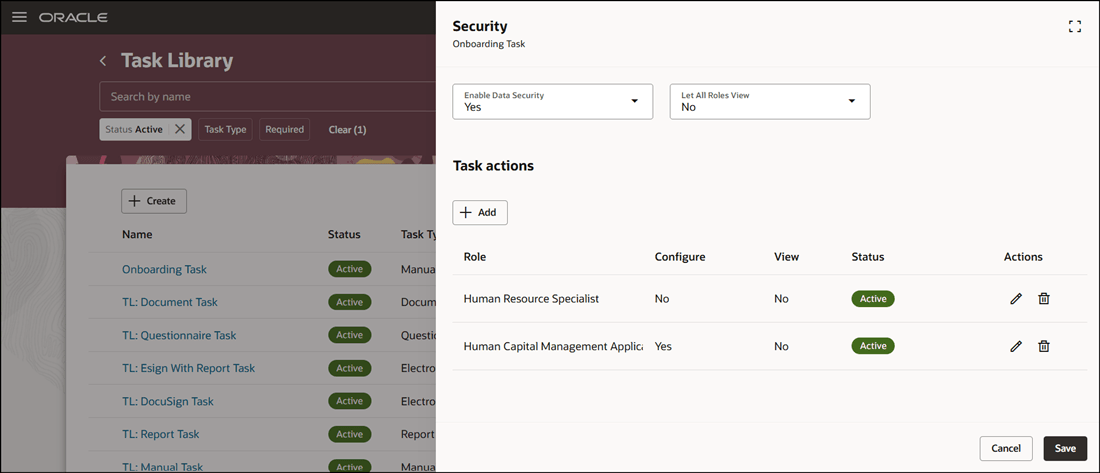Click the Status column header in Security panel

868,257
